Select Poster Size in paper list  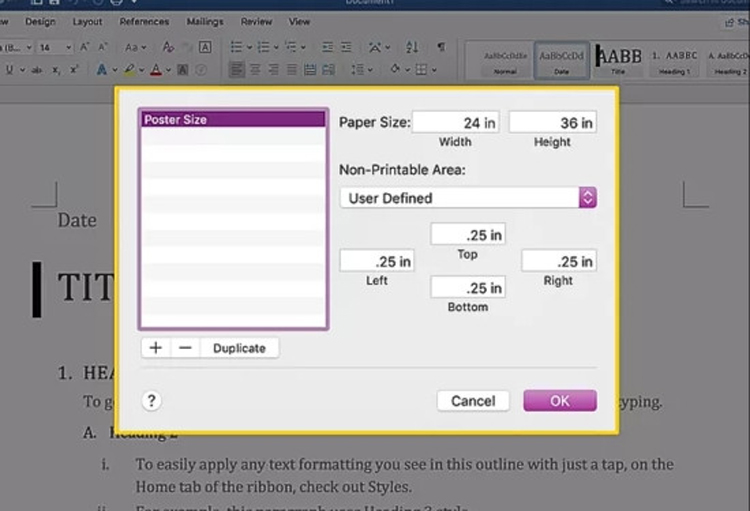pos(233,120)
